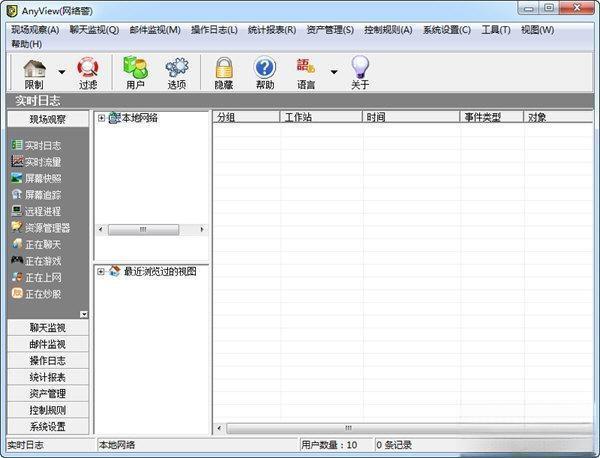Switch to 控制规则 sidebar section
Image resolution: width=600 pixels, height=458 pixels.
pyautogui.click(x=48, y=410)
